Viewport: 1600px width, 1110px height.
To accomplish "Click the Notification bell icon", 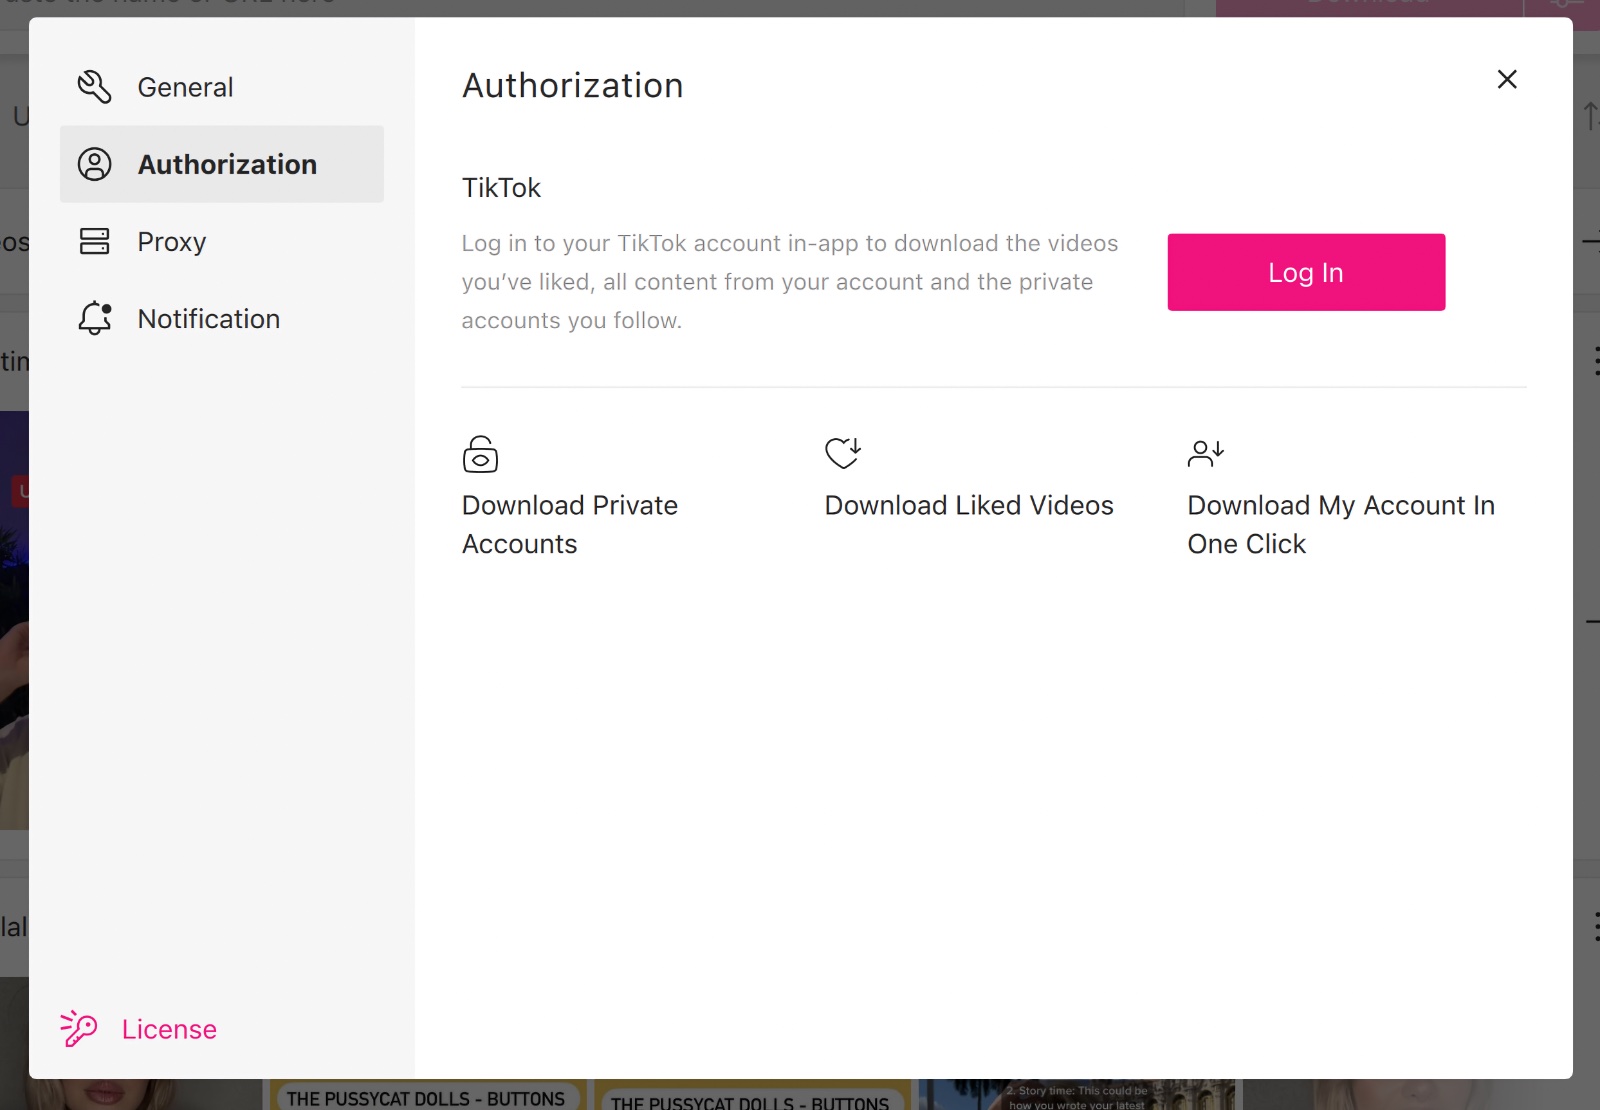I will pyautogui.click(x=94, y=318).
